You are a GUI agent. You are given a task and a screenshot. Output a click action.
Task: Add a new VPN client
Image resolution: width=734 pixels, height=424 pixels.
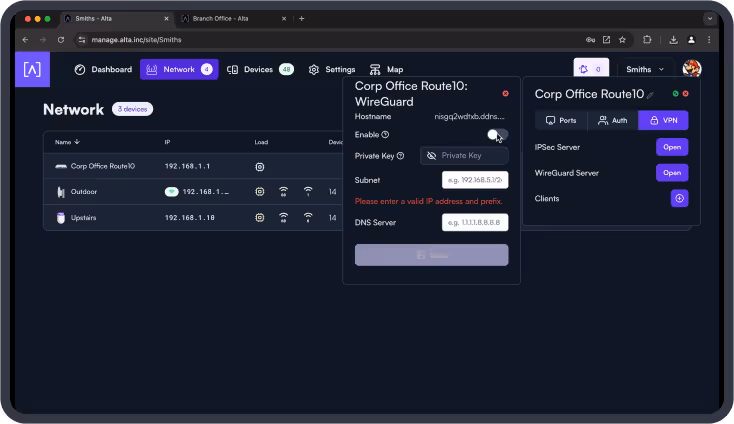coord(679,198)
